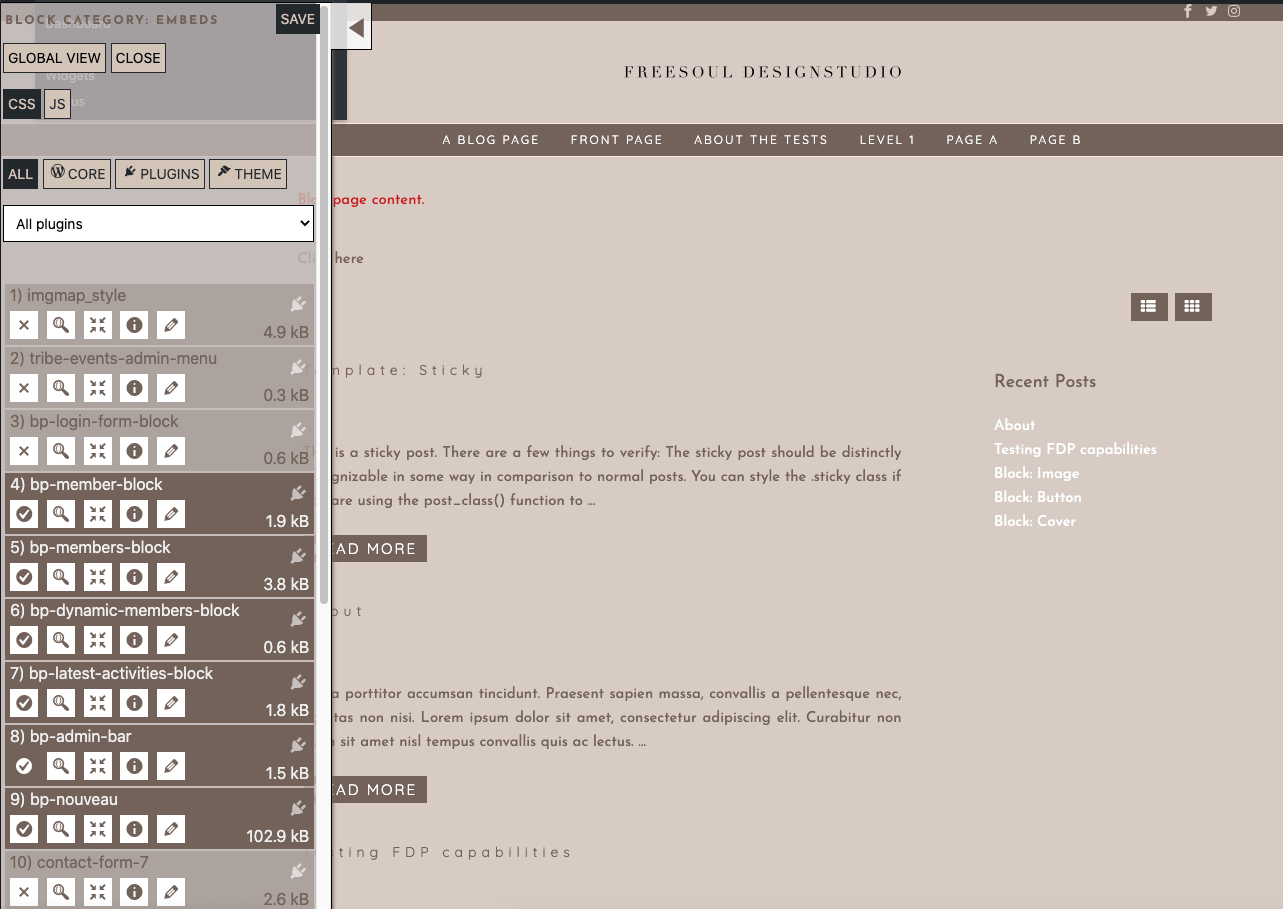The image size is (1283, 909).
Task: Click pencil icon for tribe-events-admin-menu
Action: tap(171, 388)
